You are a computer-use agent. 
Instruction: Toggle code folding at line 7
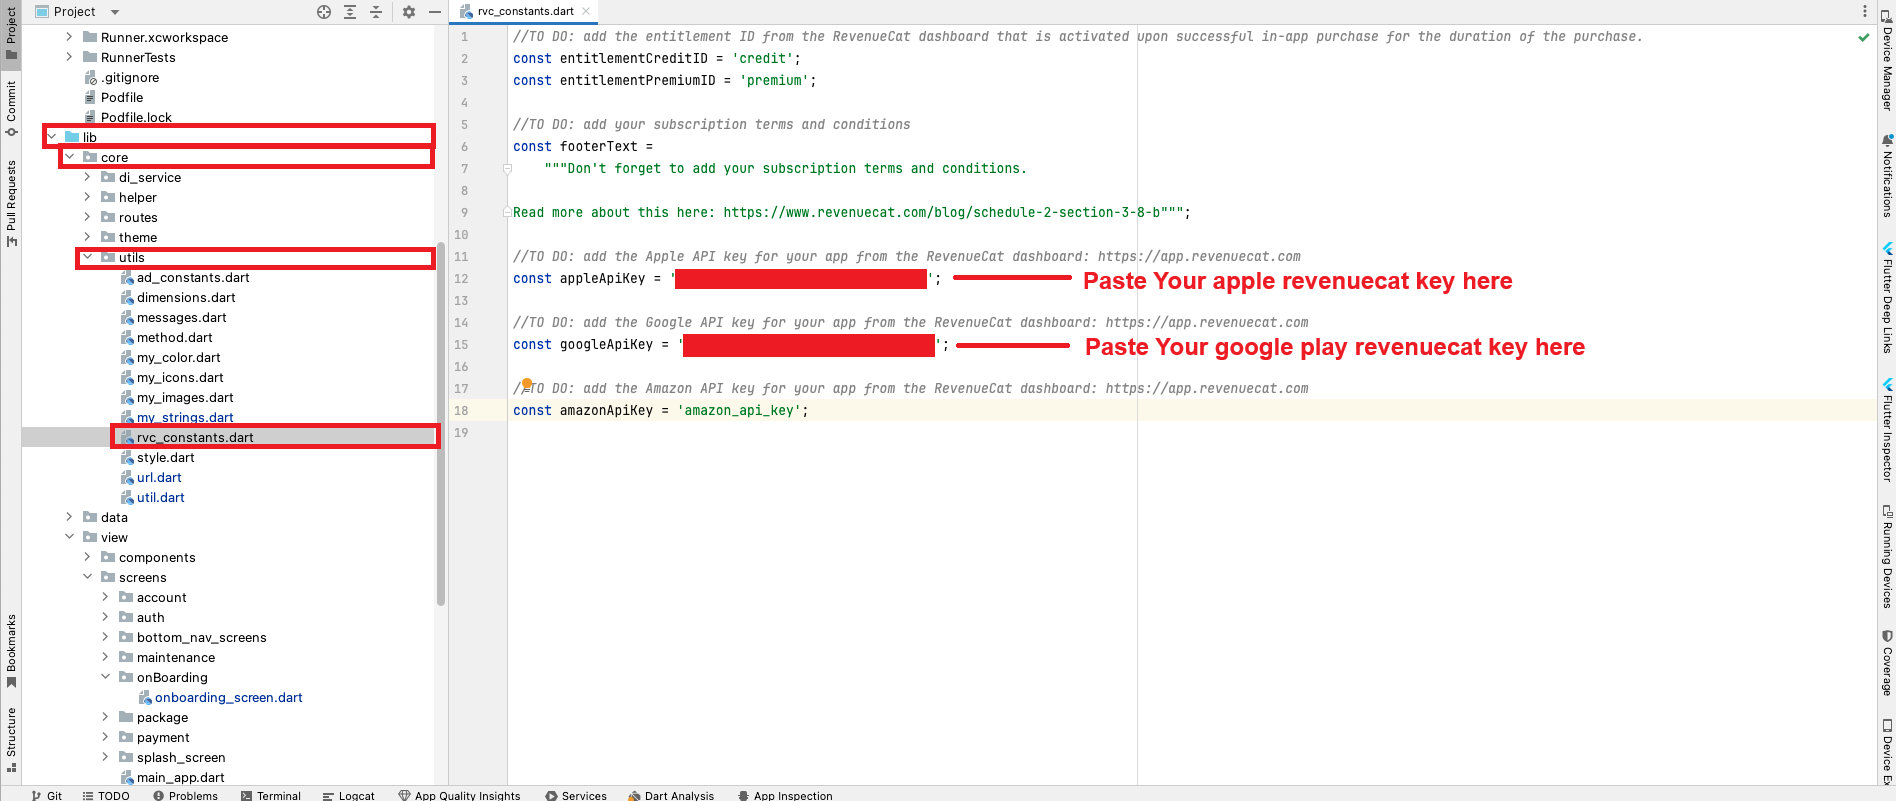pos(507,169)
